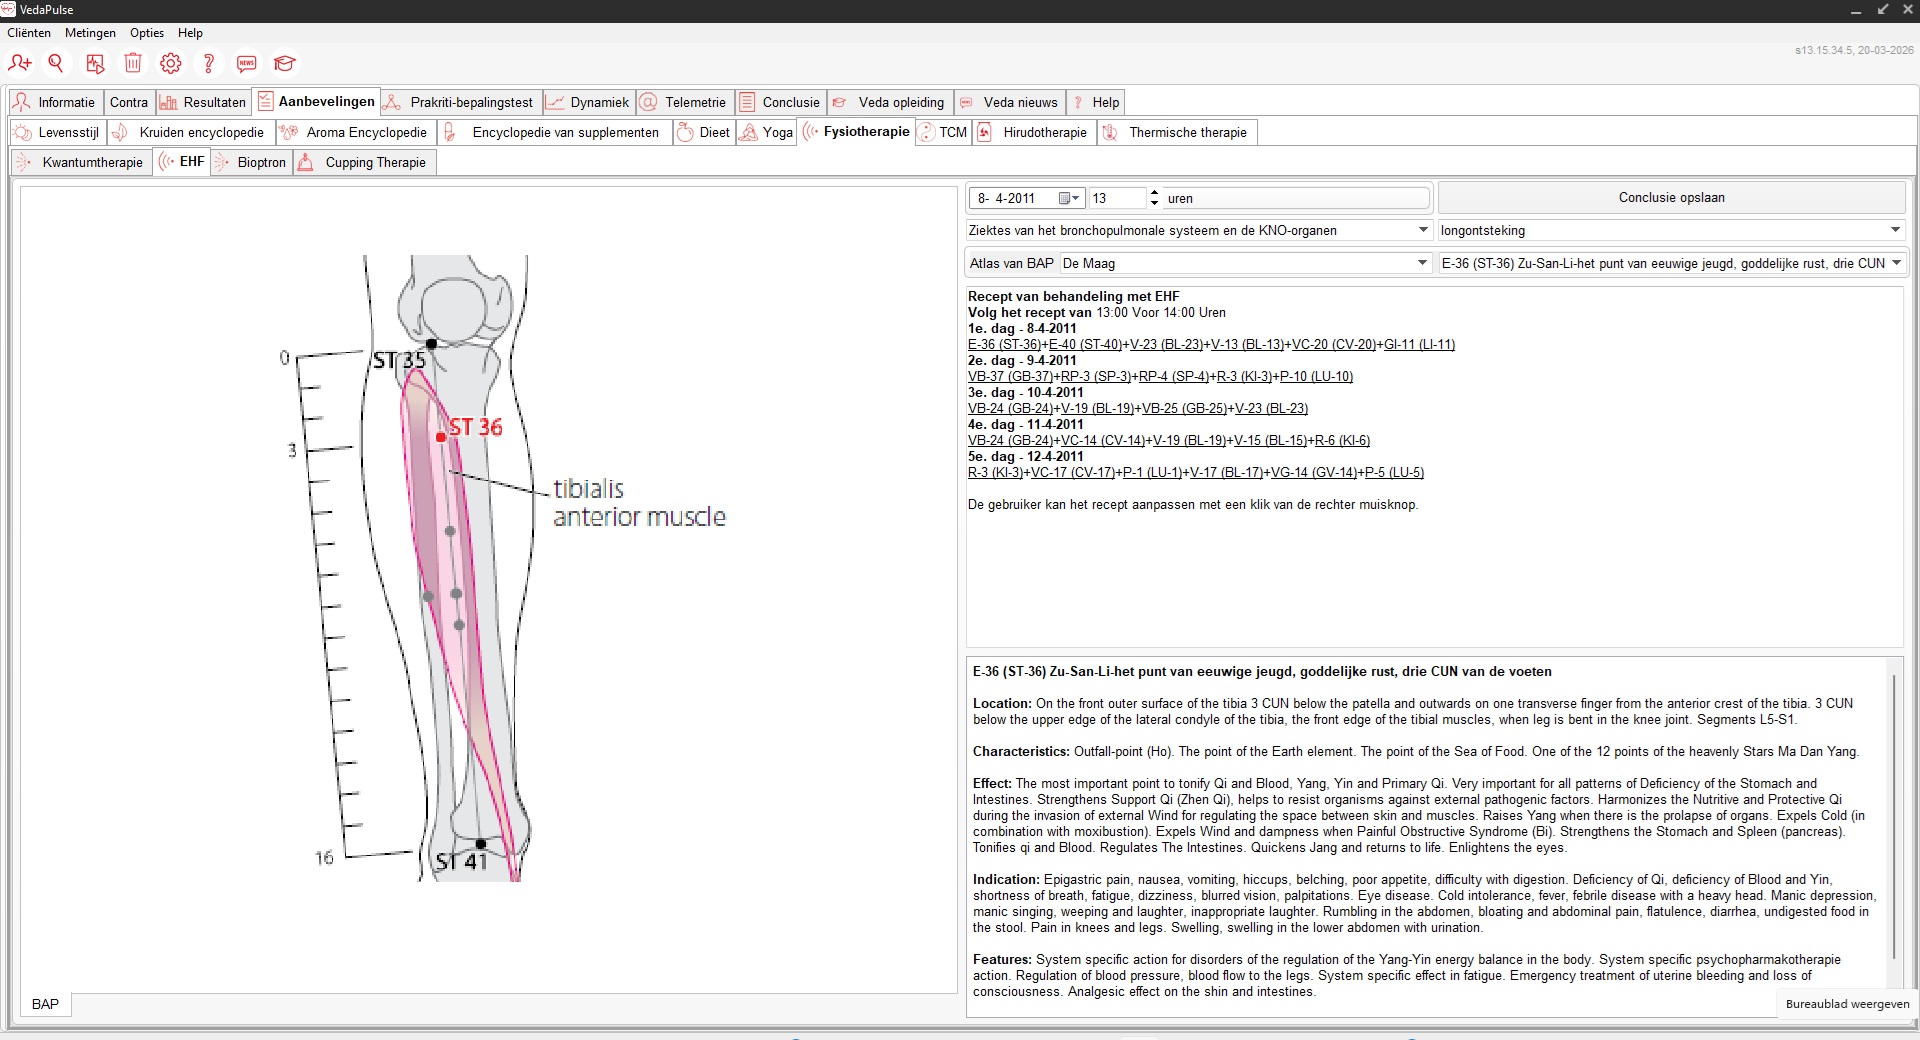Click the E-36 (ST-36) recipe point link
The height and width of the screenshot is (1040, 1920).
1004,345
